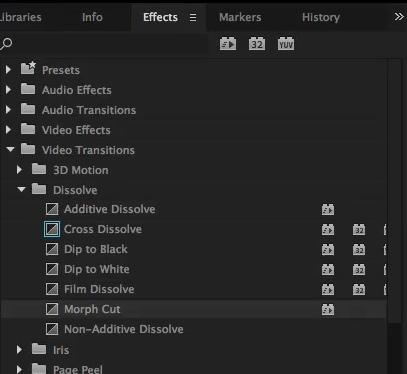The height and width of the screenshot is (374, 407).
Task: Select the Iris folder icon
Action: [39, 349]
